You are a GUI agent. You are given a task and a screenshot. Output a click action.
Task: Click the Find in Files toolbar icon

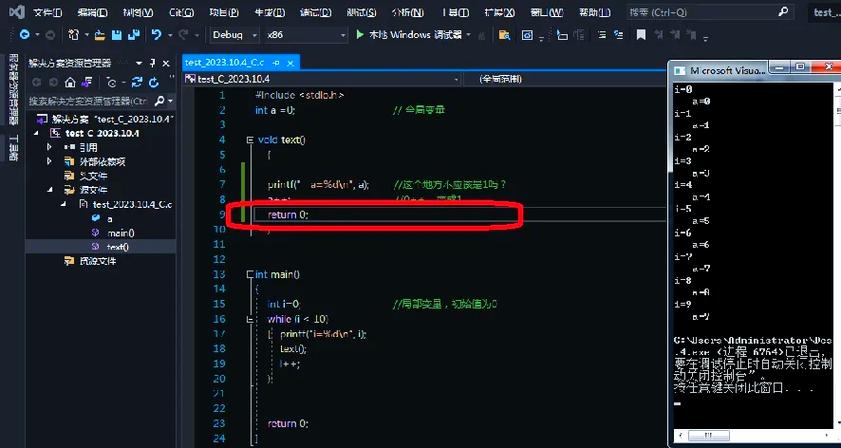click(x=504, y=35)
